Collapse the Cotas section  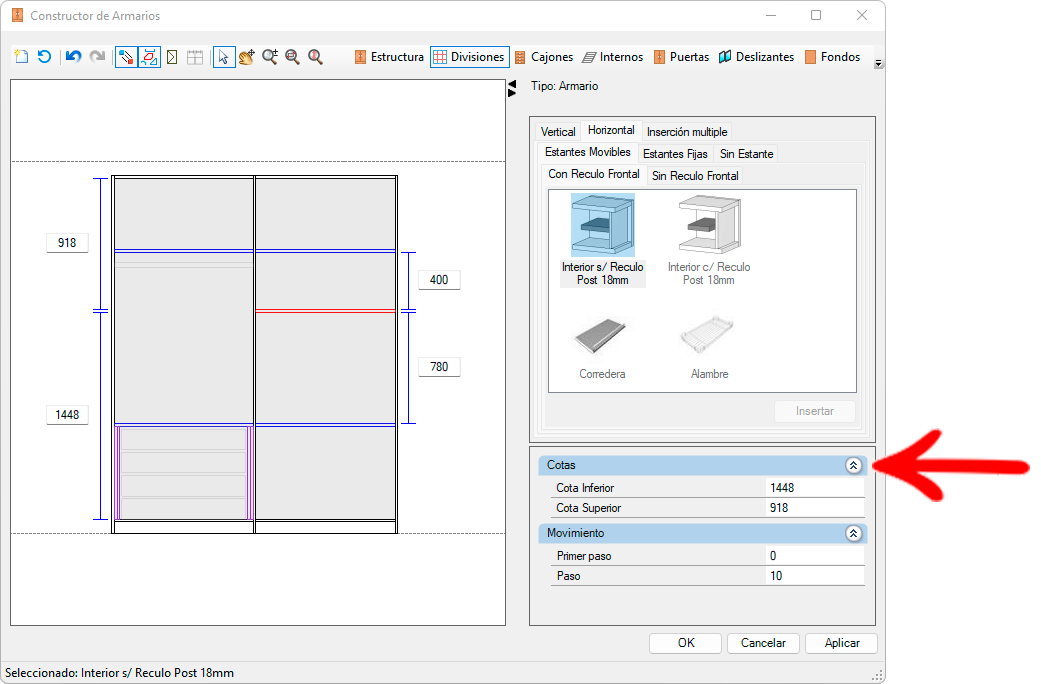click(x=854, y=466)
